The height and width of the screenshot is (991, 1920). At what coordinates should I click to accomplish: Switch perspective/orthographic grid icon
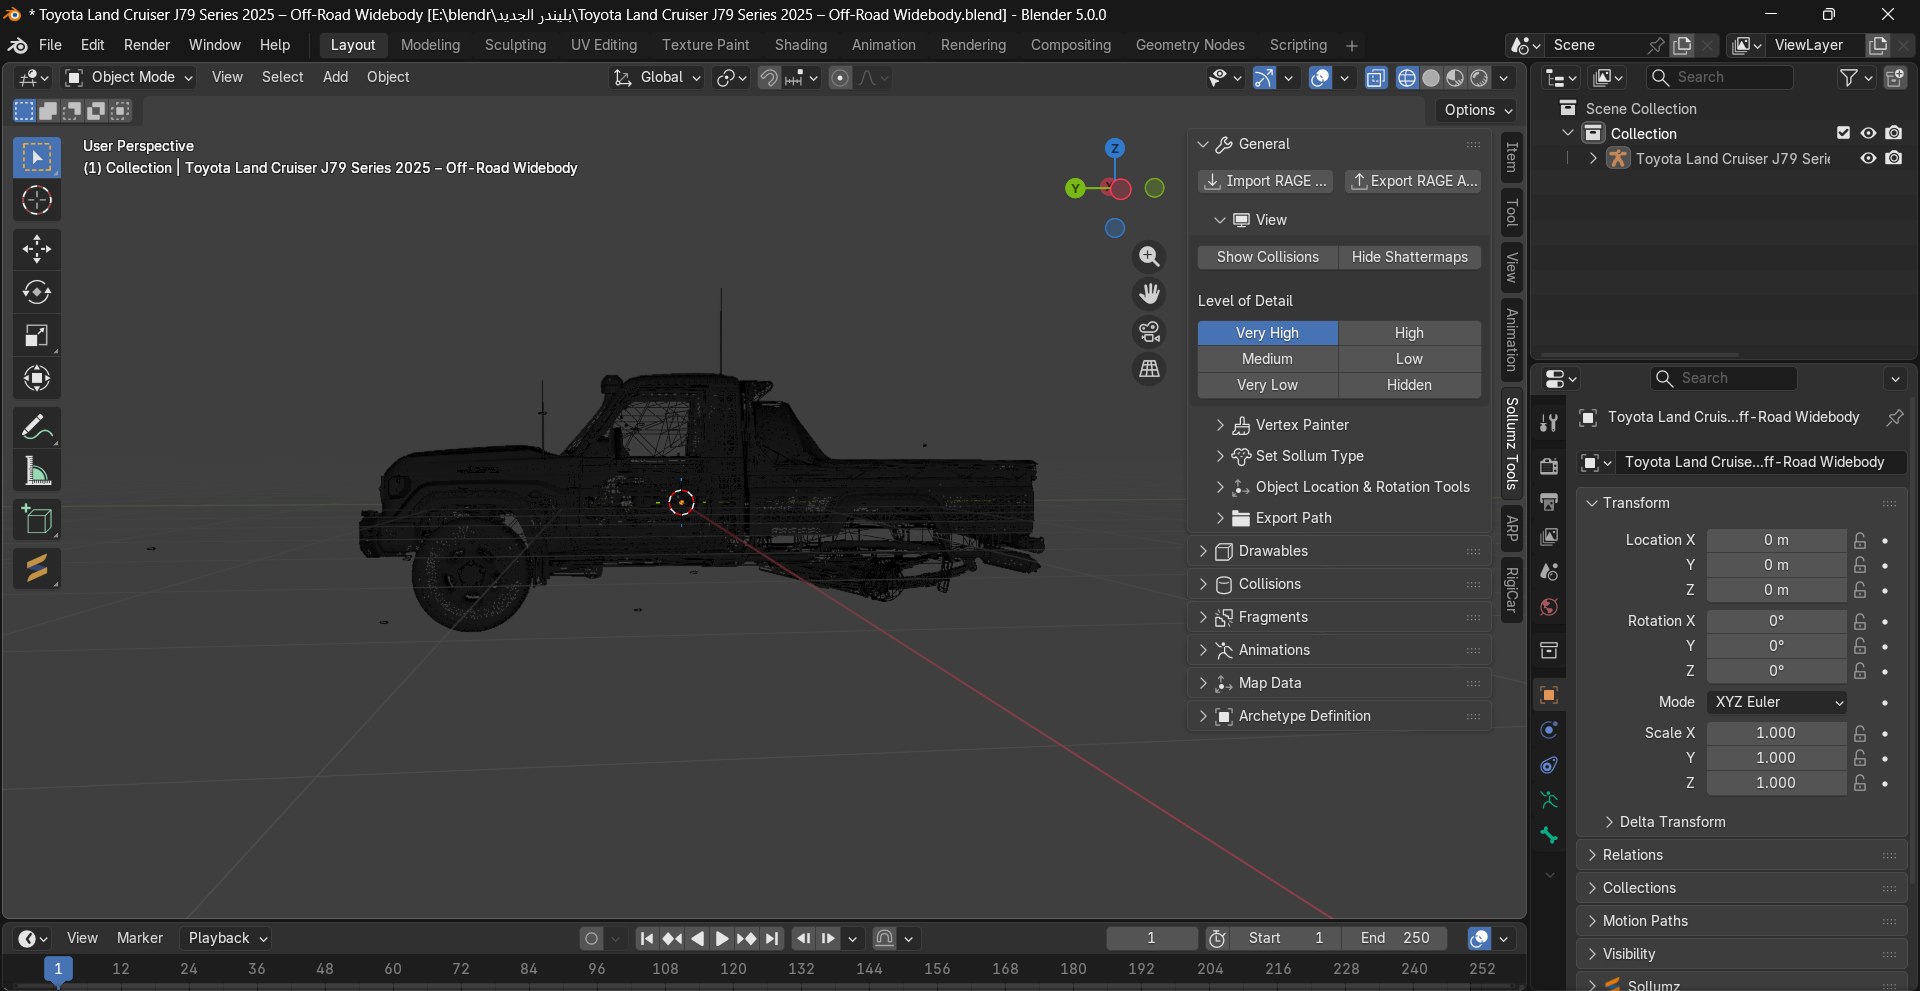[x=1150, y=369]
